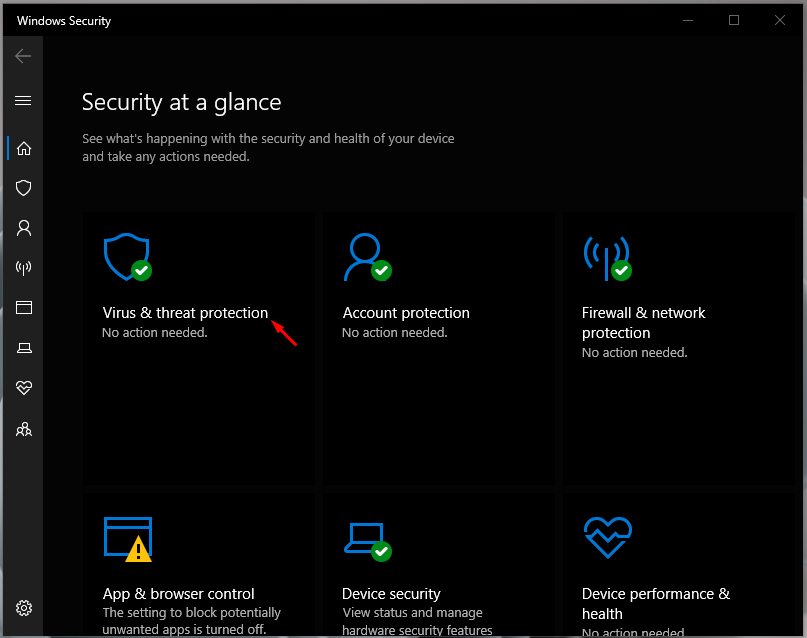Viewport: 807px width, 638px height.
Task: Open Settings gear at sidebar bottom
Action: [x=24, y=608]
